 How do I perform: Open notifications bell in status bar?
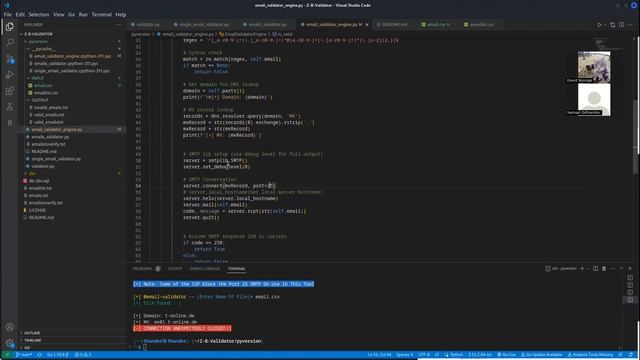tap(631, 355)
